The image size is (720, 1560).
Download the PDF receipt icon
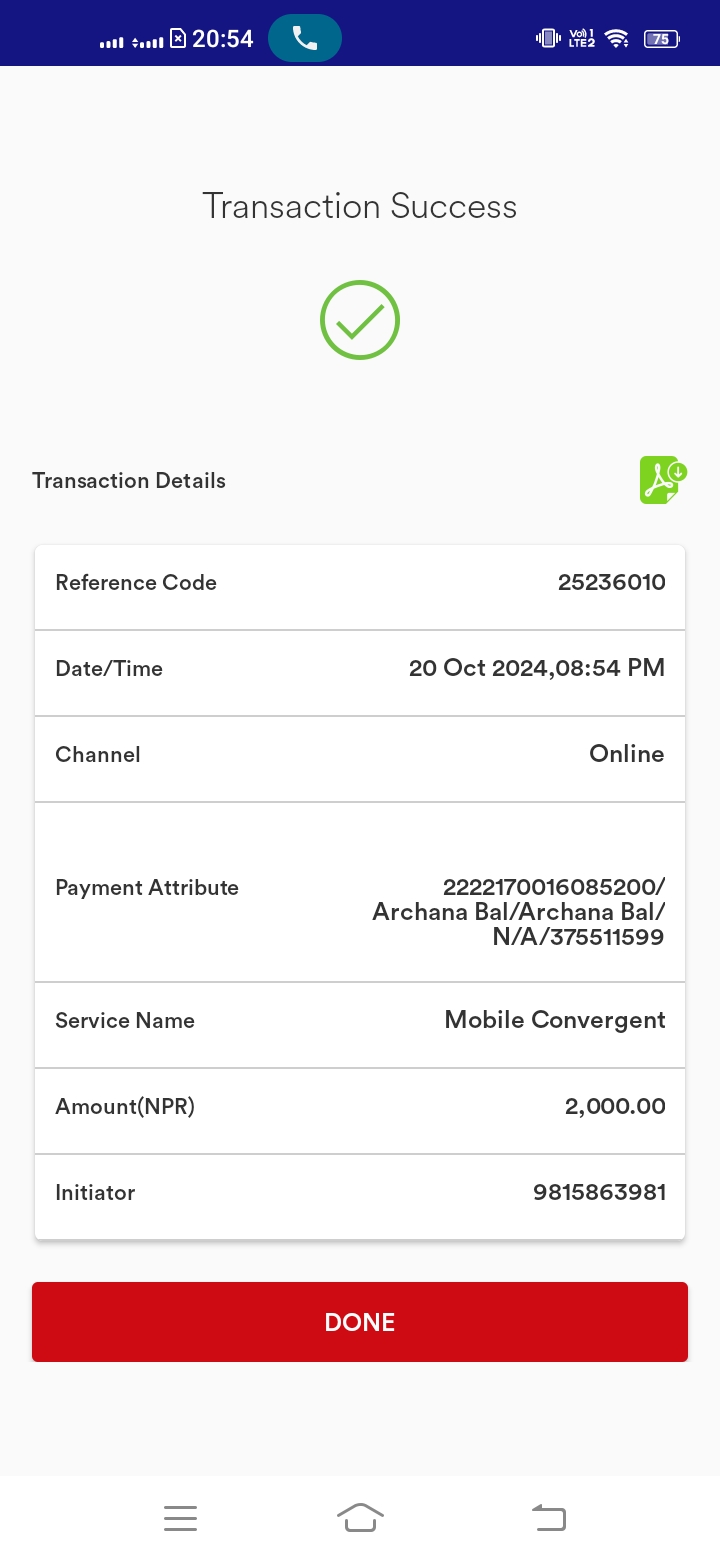(x=663, y=480)
